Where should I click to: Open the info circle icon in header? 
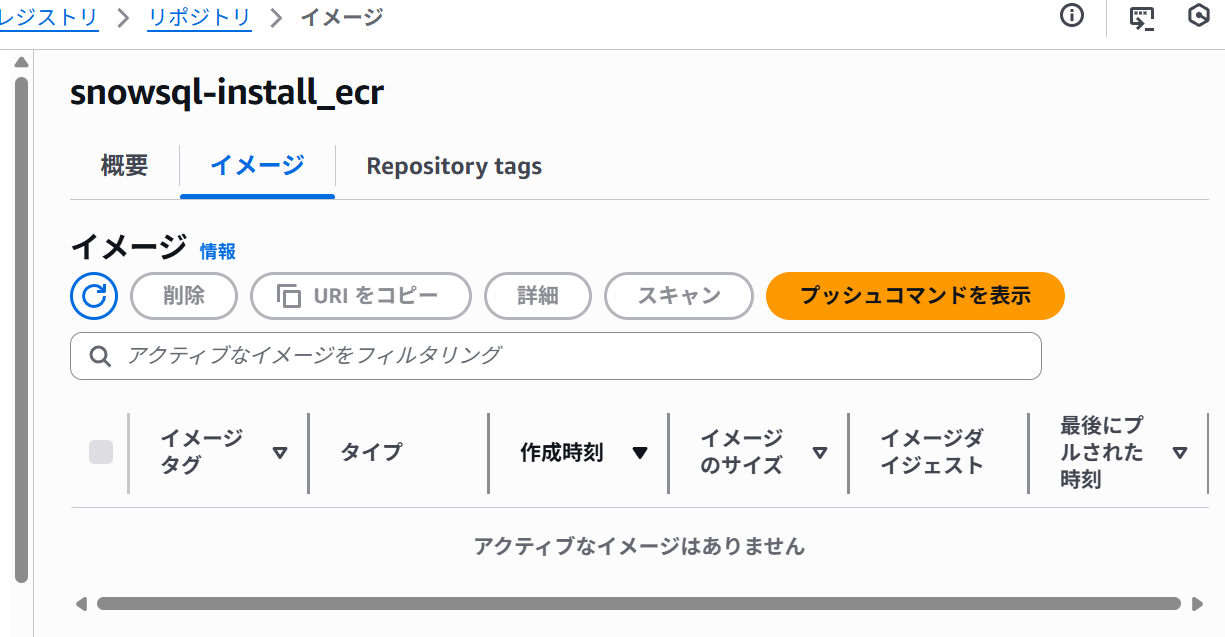coord(1072,17)
